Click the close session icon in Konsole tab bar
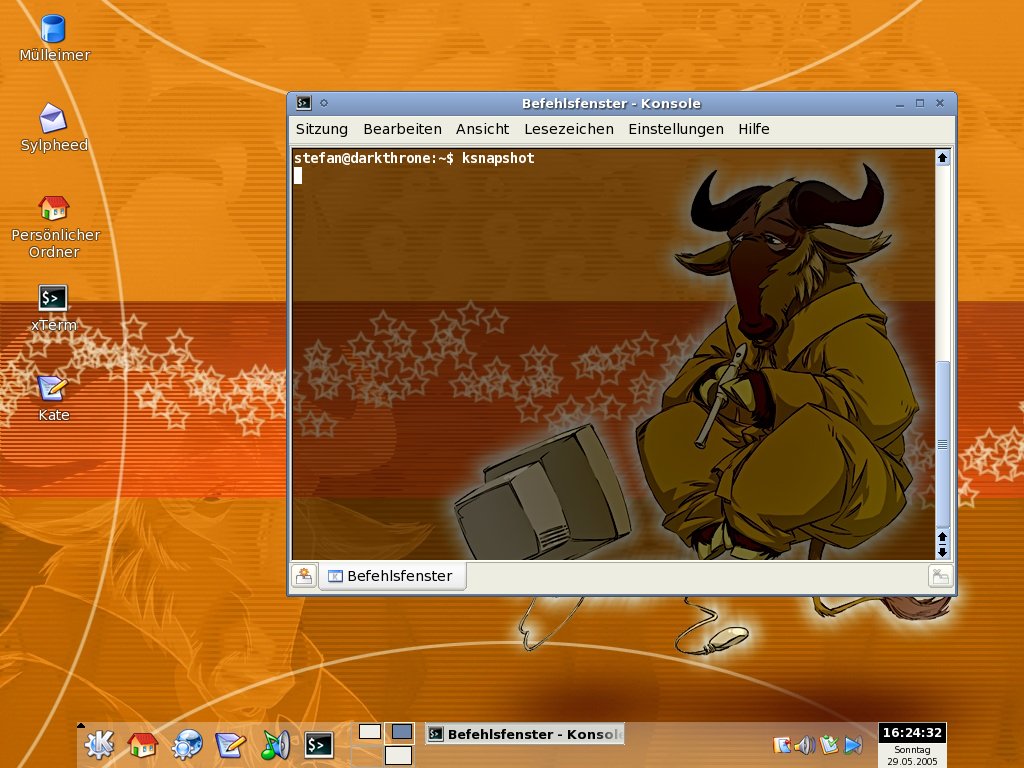The height and width of the screenshot is (768, 1024). (940, 576)
